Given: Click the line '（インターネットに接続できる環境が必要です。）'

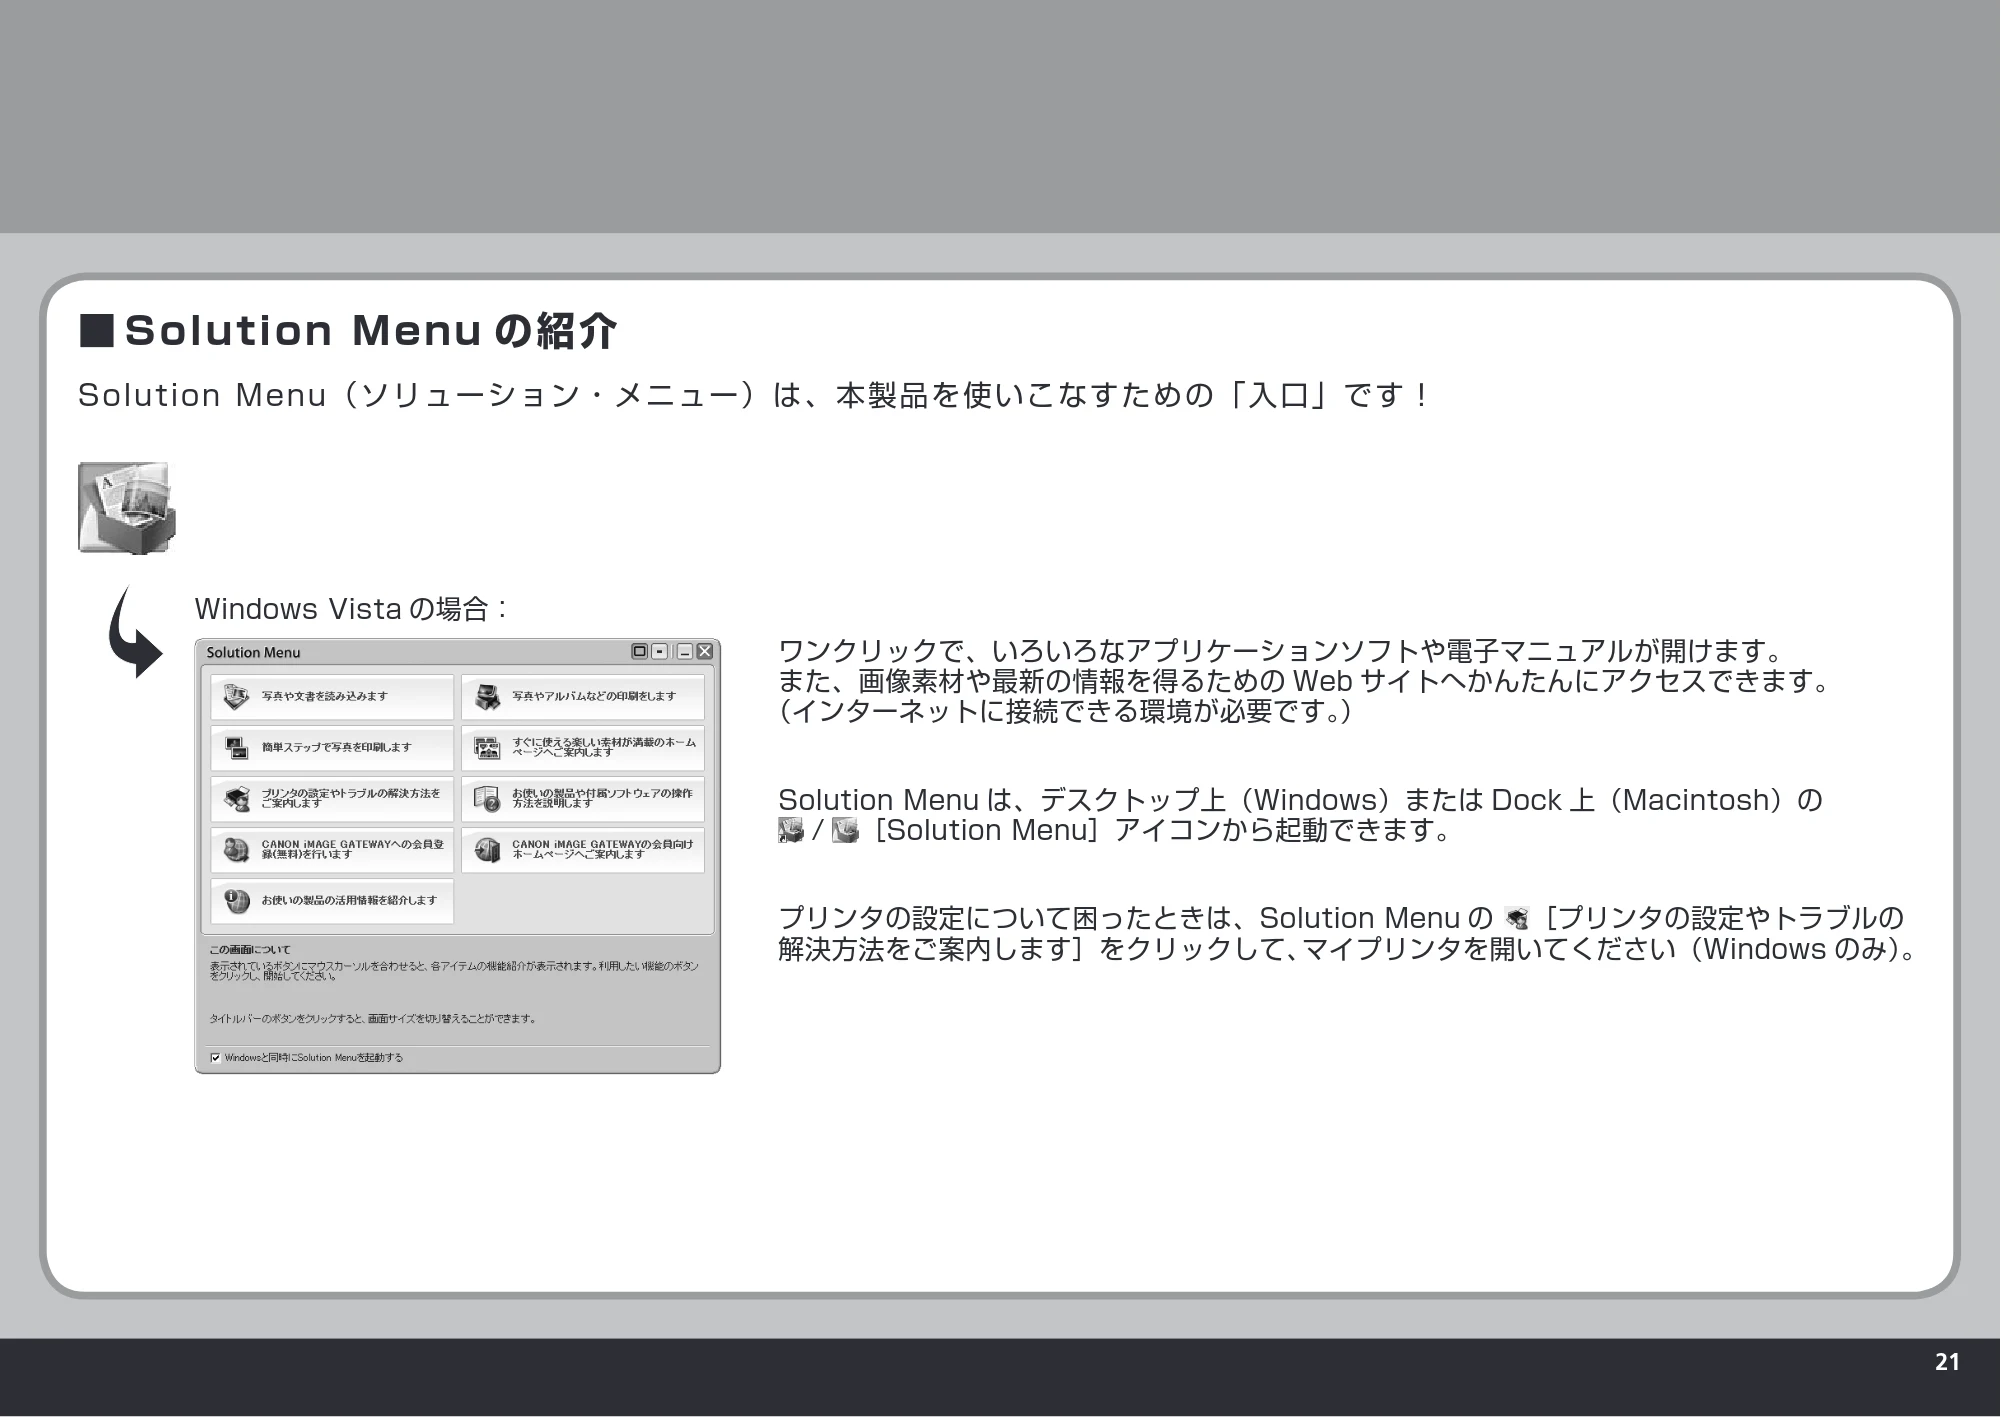Looking at the screenshot, I should (x=1066, y=712).
